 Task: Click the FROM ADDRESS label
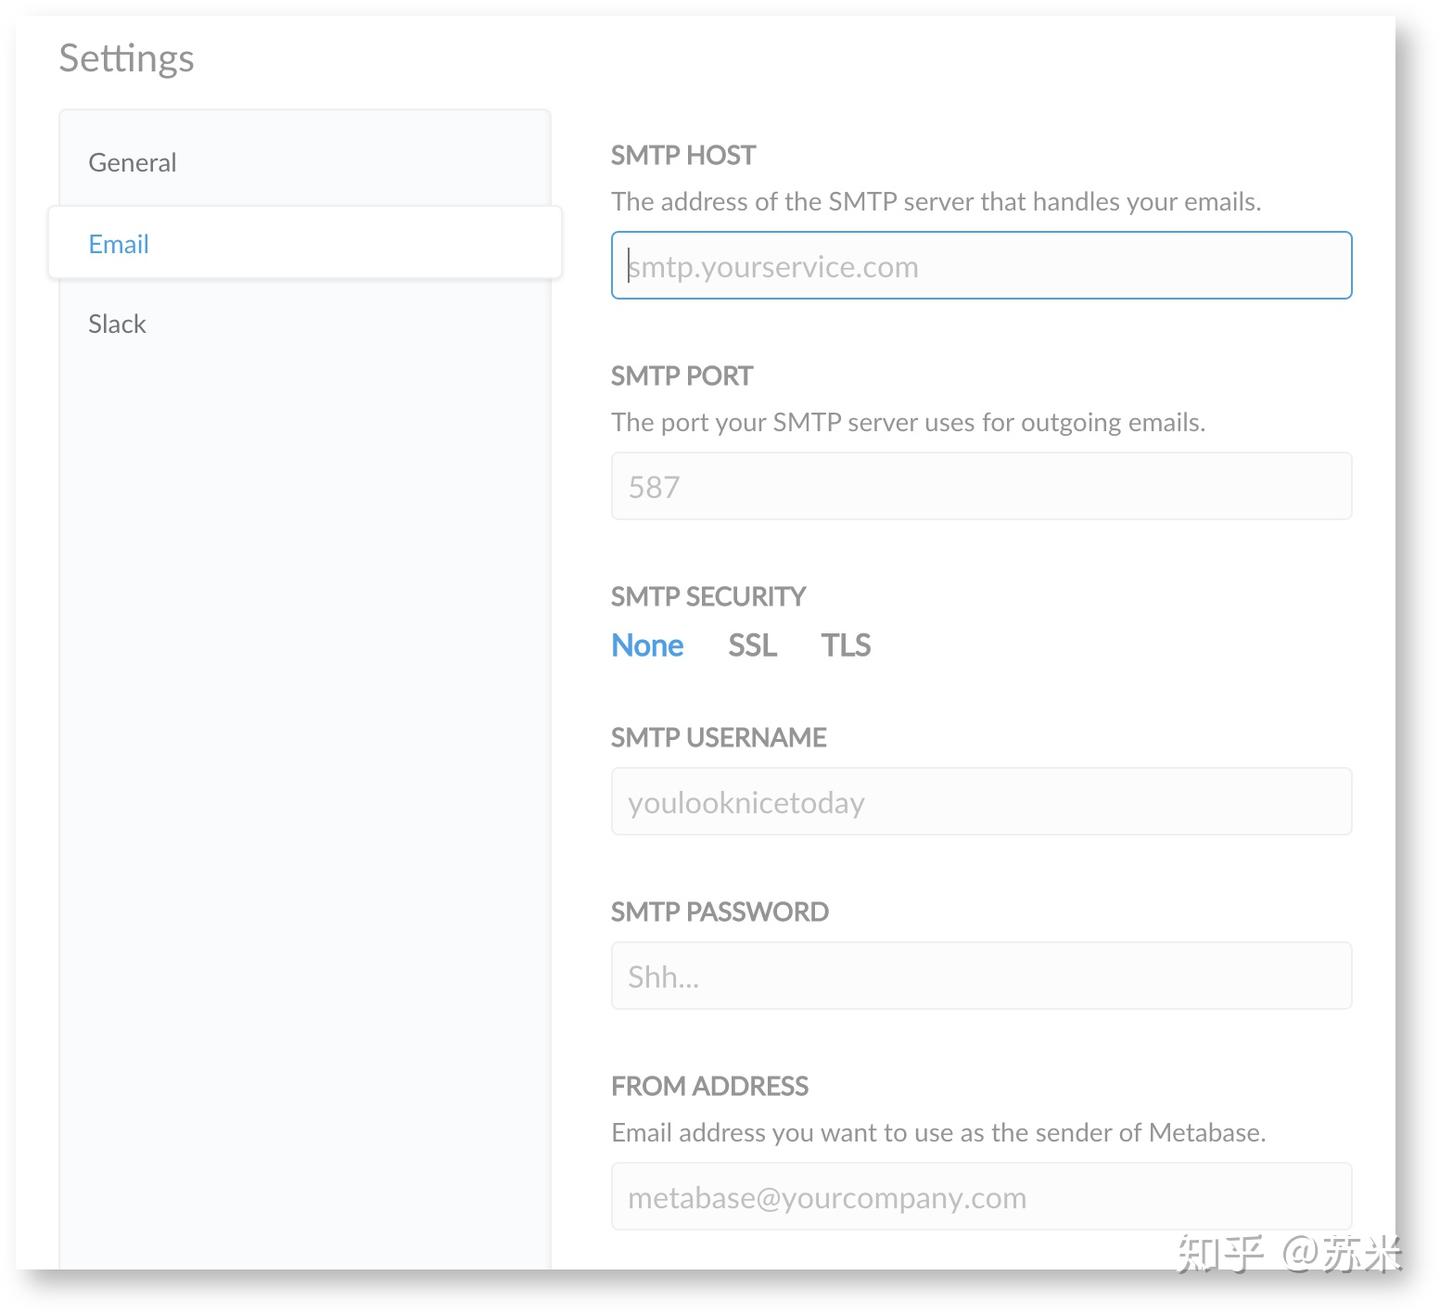pyautogui.click(x=709, y=1086)
